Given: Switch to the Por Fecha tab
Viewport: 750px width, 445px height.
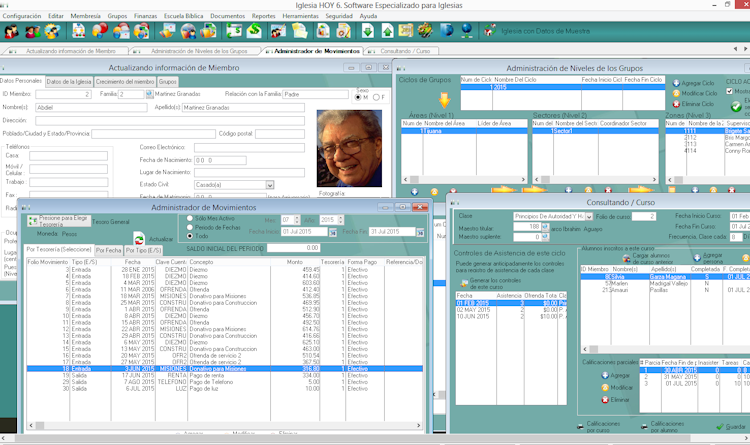Looking at the screenshot, I should (x=110, y=249).
